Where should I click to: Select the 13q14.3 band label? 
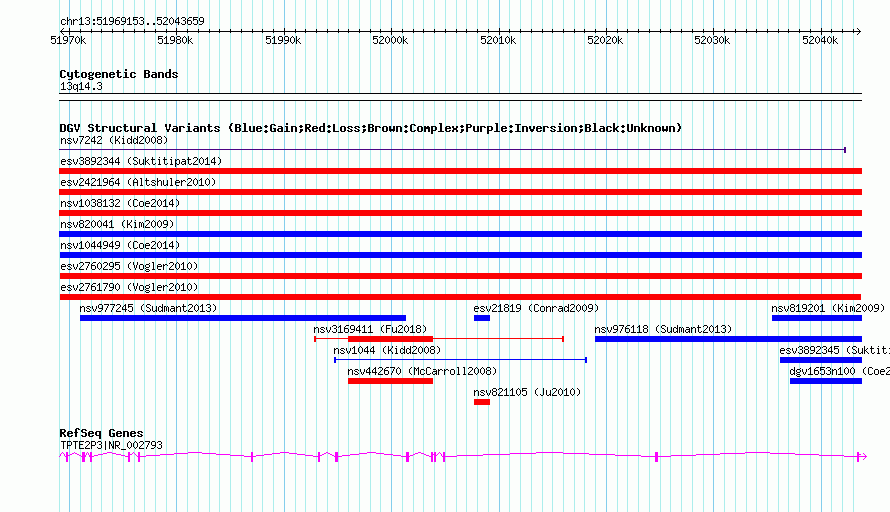[x=81, y=86]
